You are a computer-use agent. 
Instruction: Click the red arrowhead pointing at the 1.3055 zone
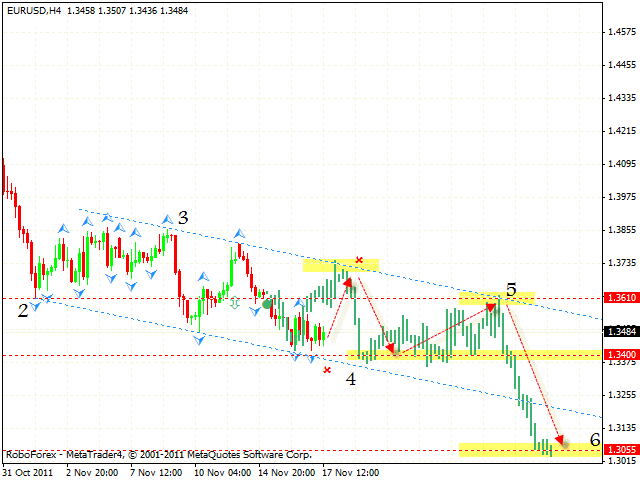pos(559,440)
